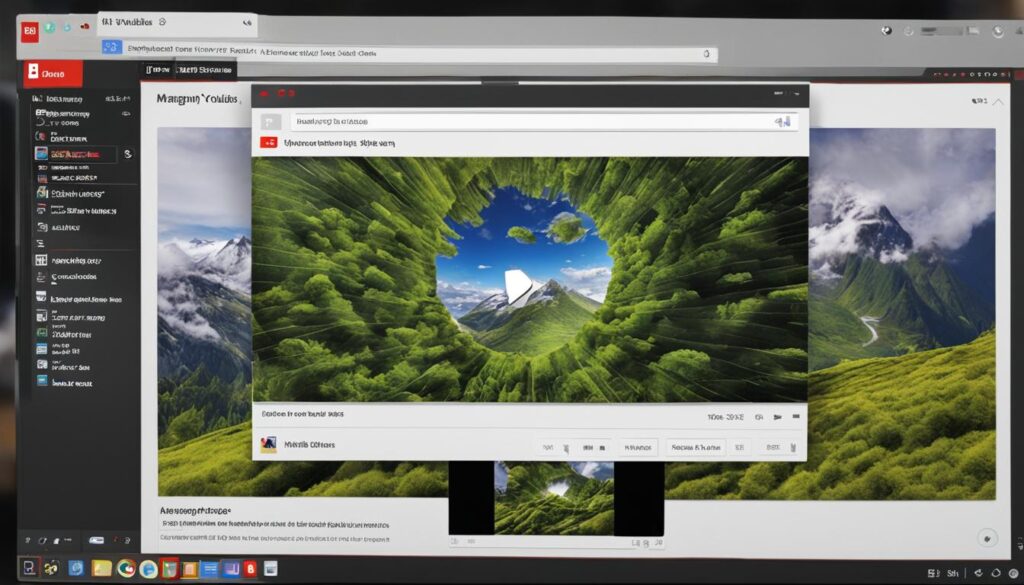This screenshot has width=1024, height=585.
Task: Click the wide outlined button in the video action row
Action: coord(696,447)
